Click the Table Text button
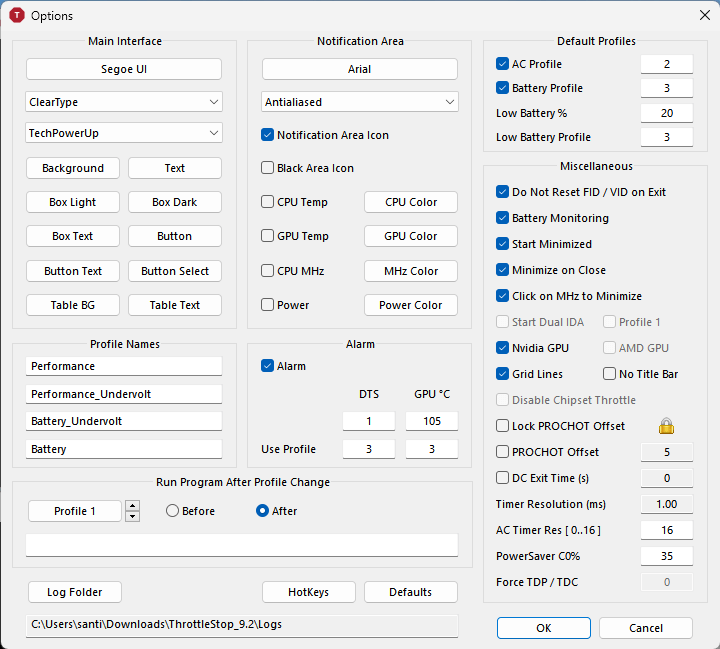Screen dimensions: 720x649 175,305
